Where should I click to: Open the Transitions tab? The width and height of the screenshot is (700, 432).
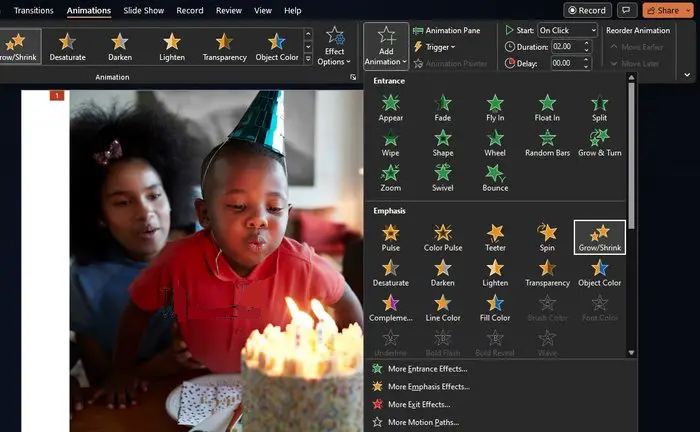click(x=33, y=10)
